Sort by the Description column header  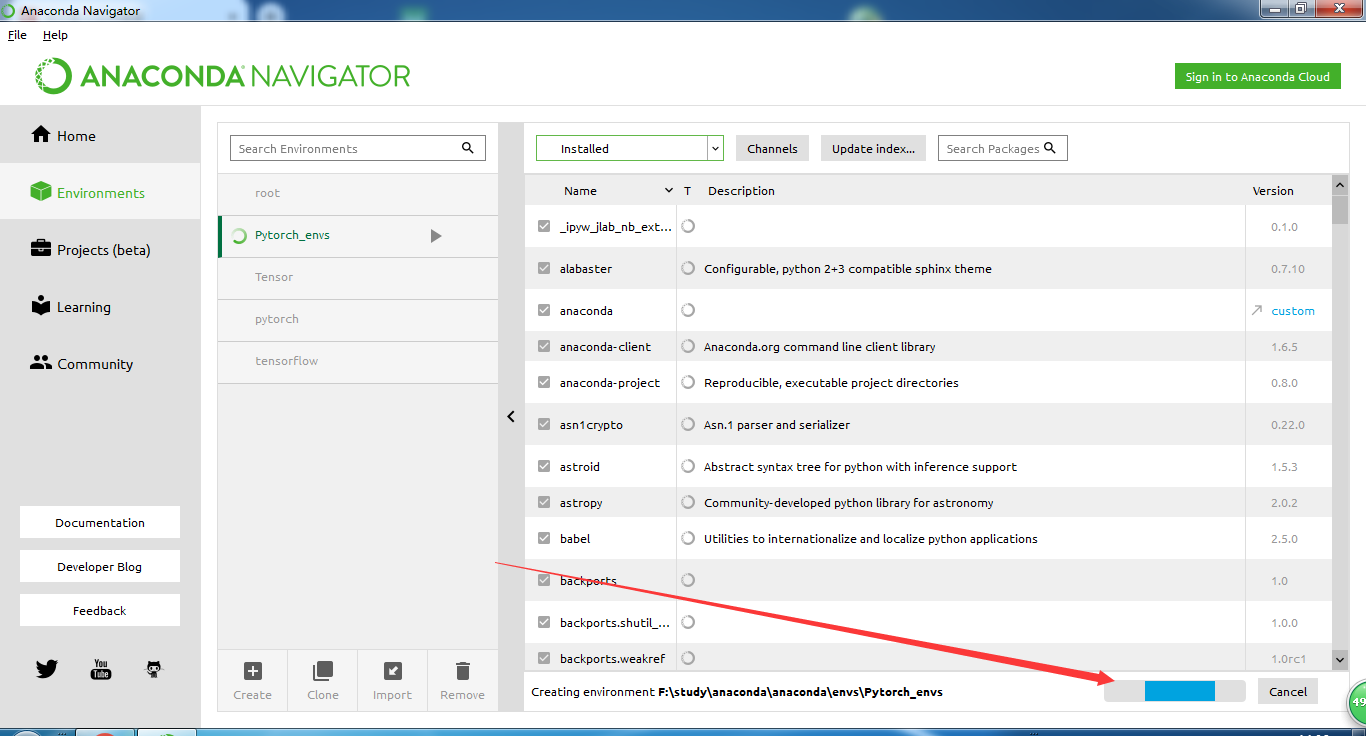tap(741, 191)
